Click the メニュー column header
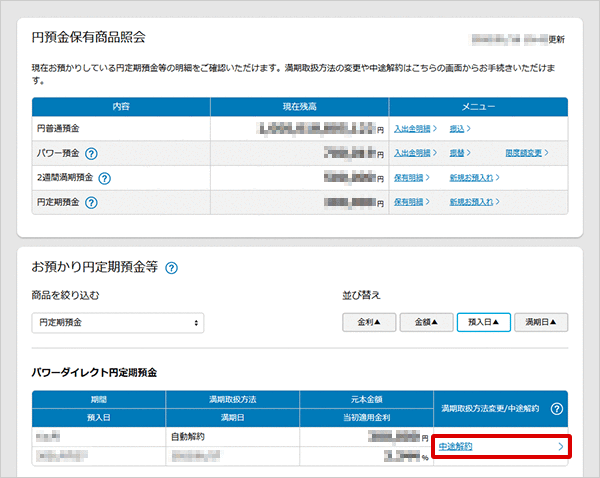The image size is (600, 478). click(478, 106)
